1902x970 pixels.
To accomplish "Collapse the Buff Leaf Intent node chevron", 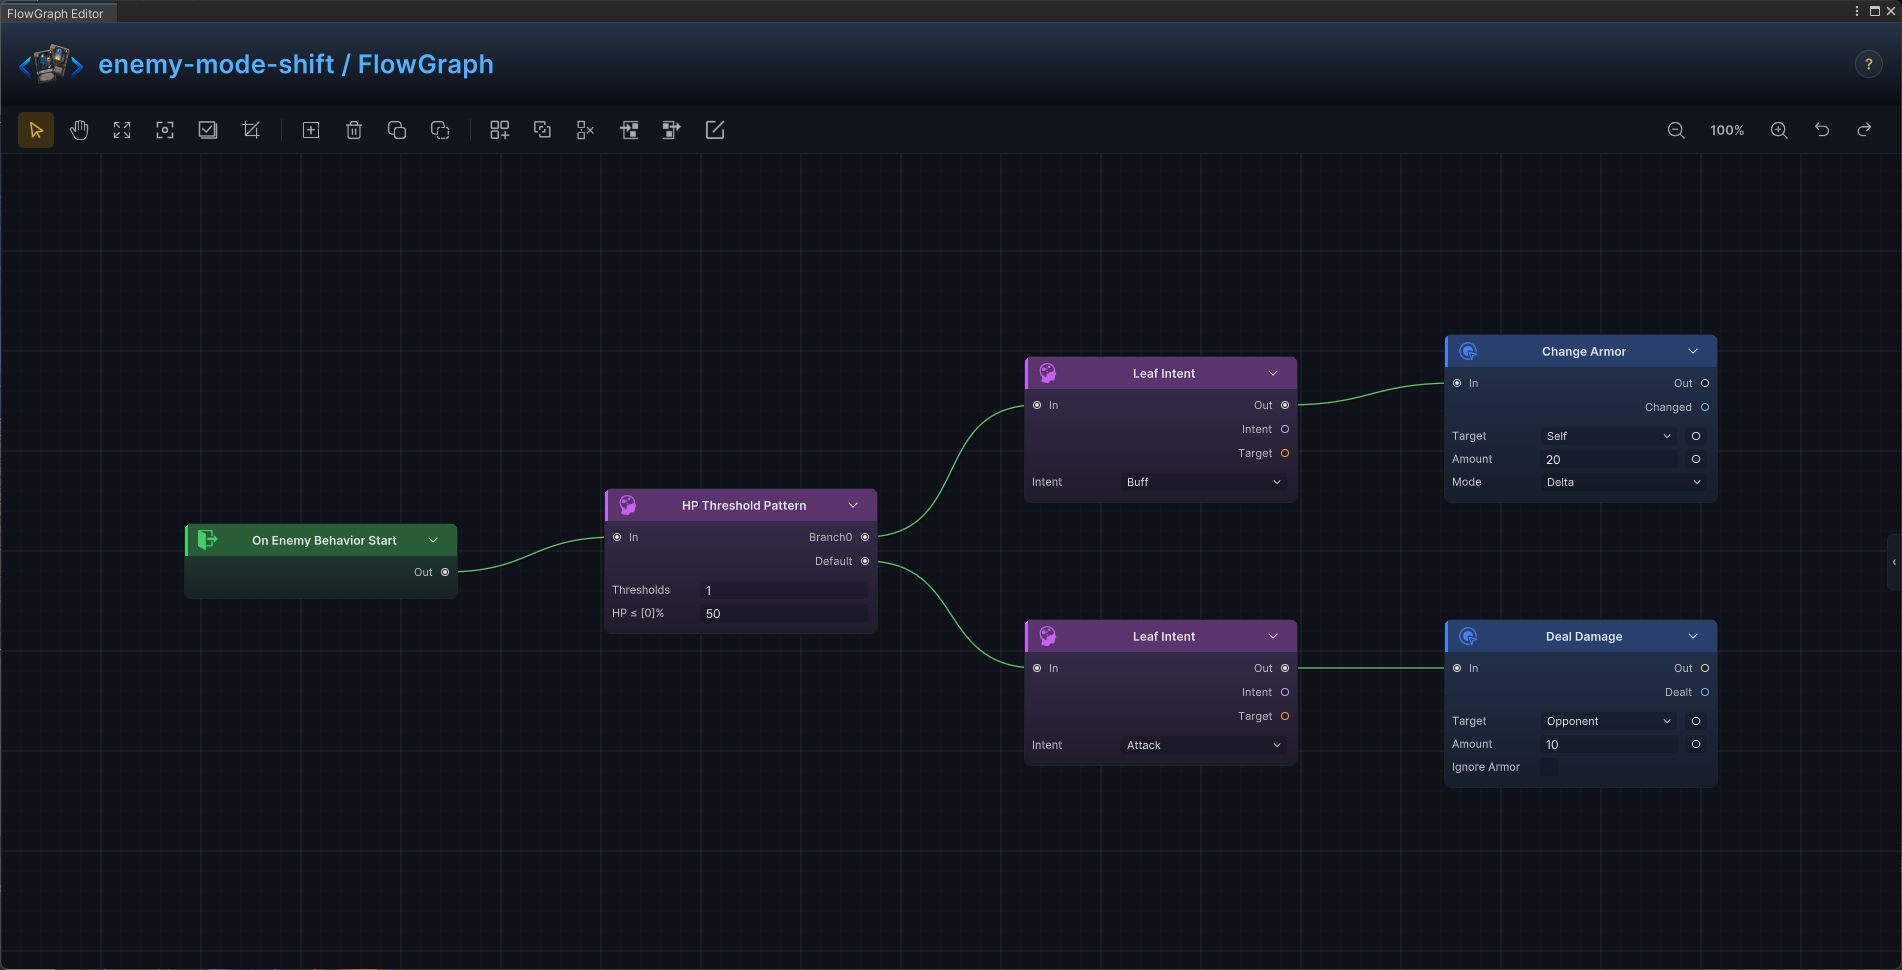I will [x=1273, y=373].
